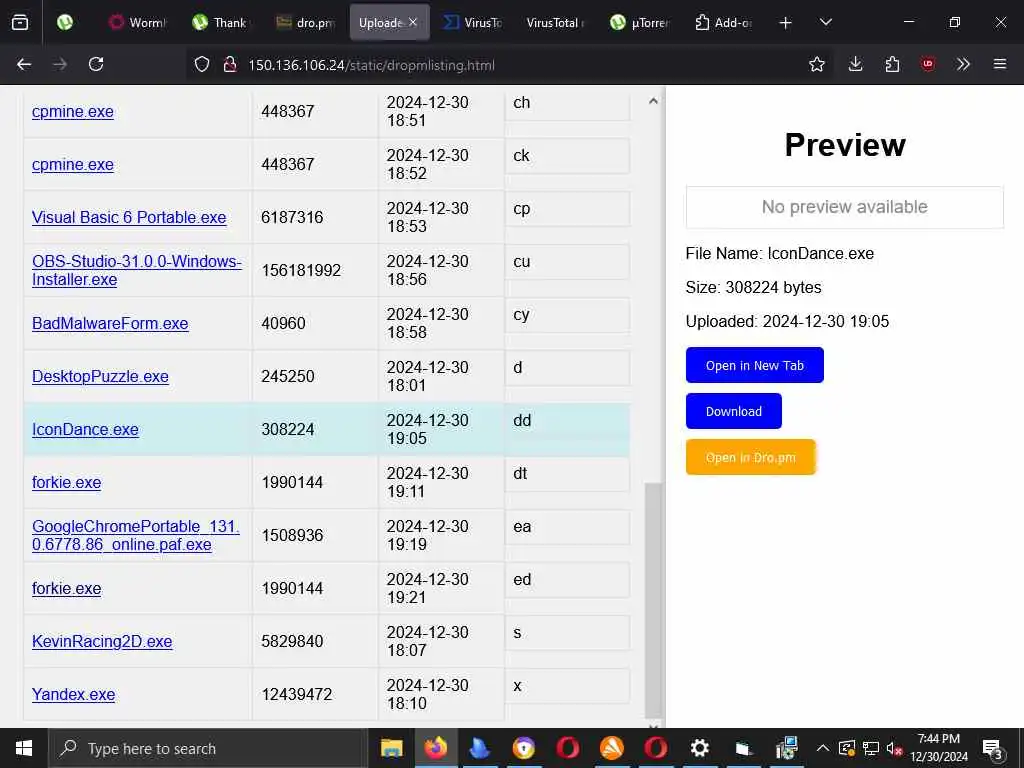Switch to the Add-ons tab
The height and width of the screenshot is (768, 1024).
coord(723,22)
